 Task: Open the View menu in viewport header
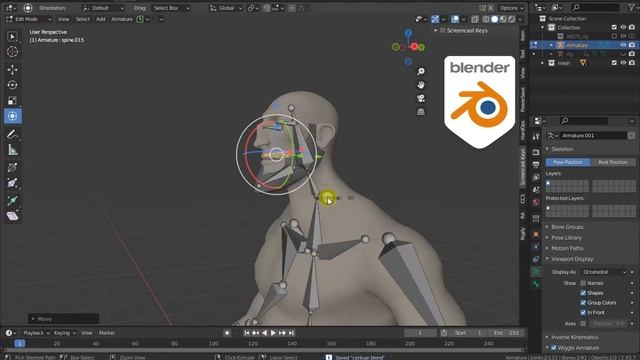(x=63, y=19)
